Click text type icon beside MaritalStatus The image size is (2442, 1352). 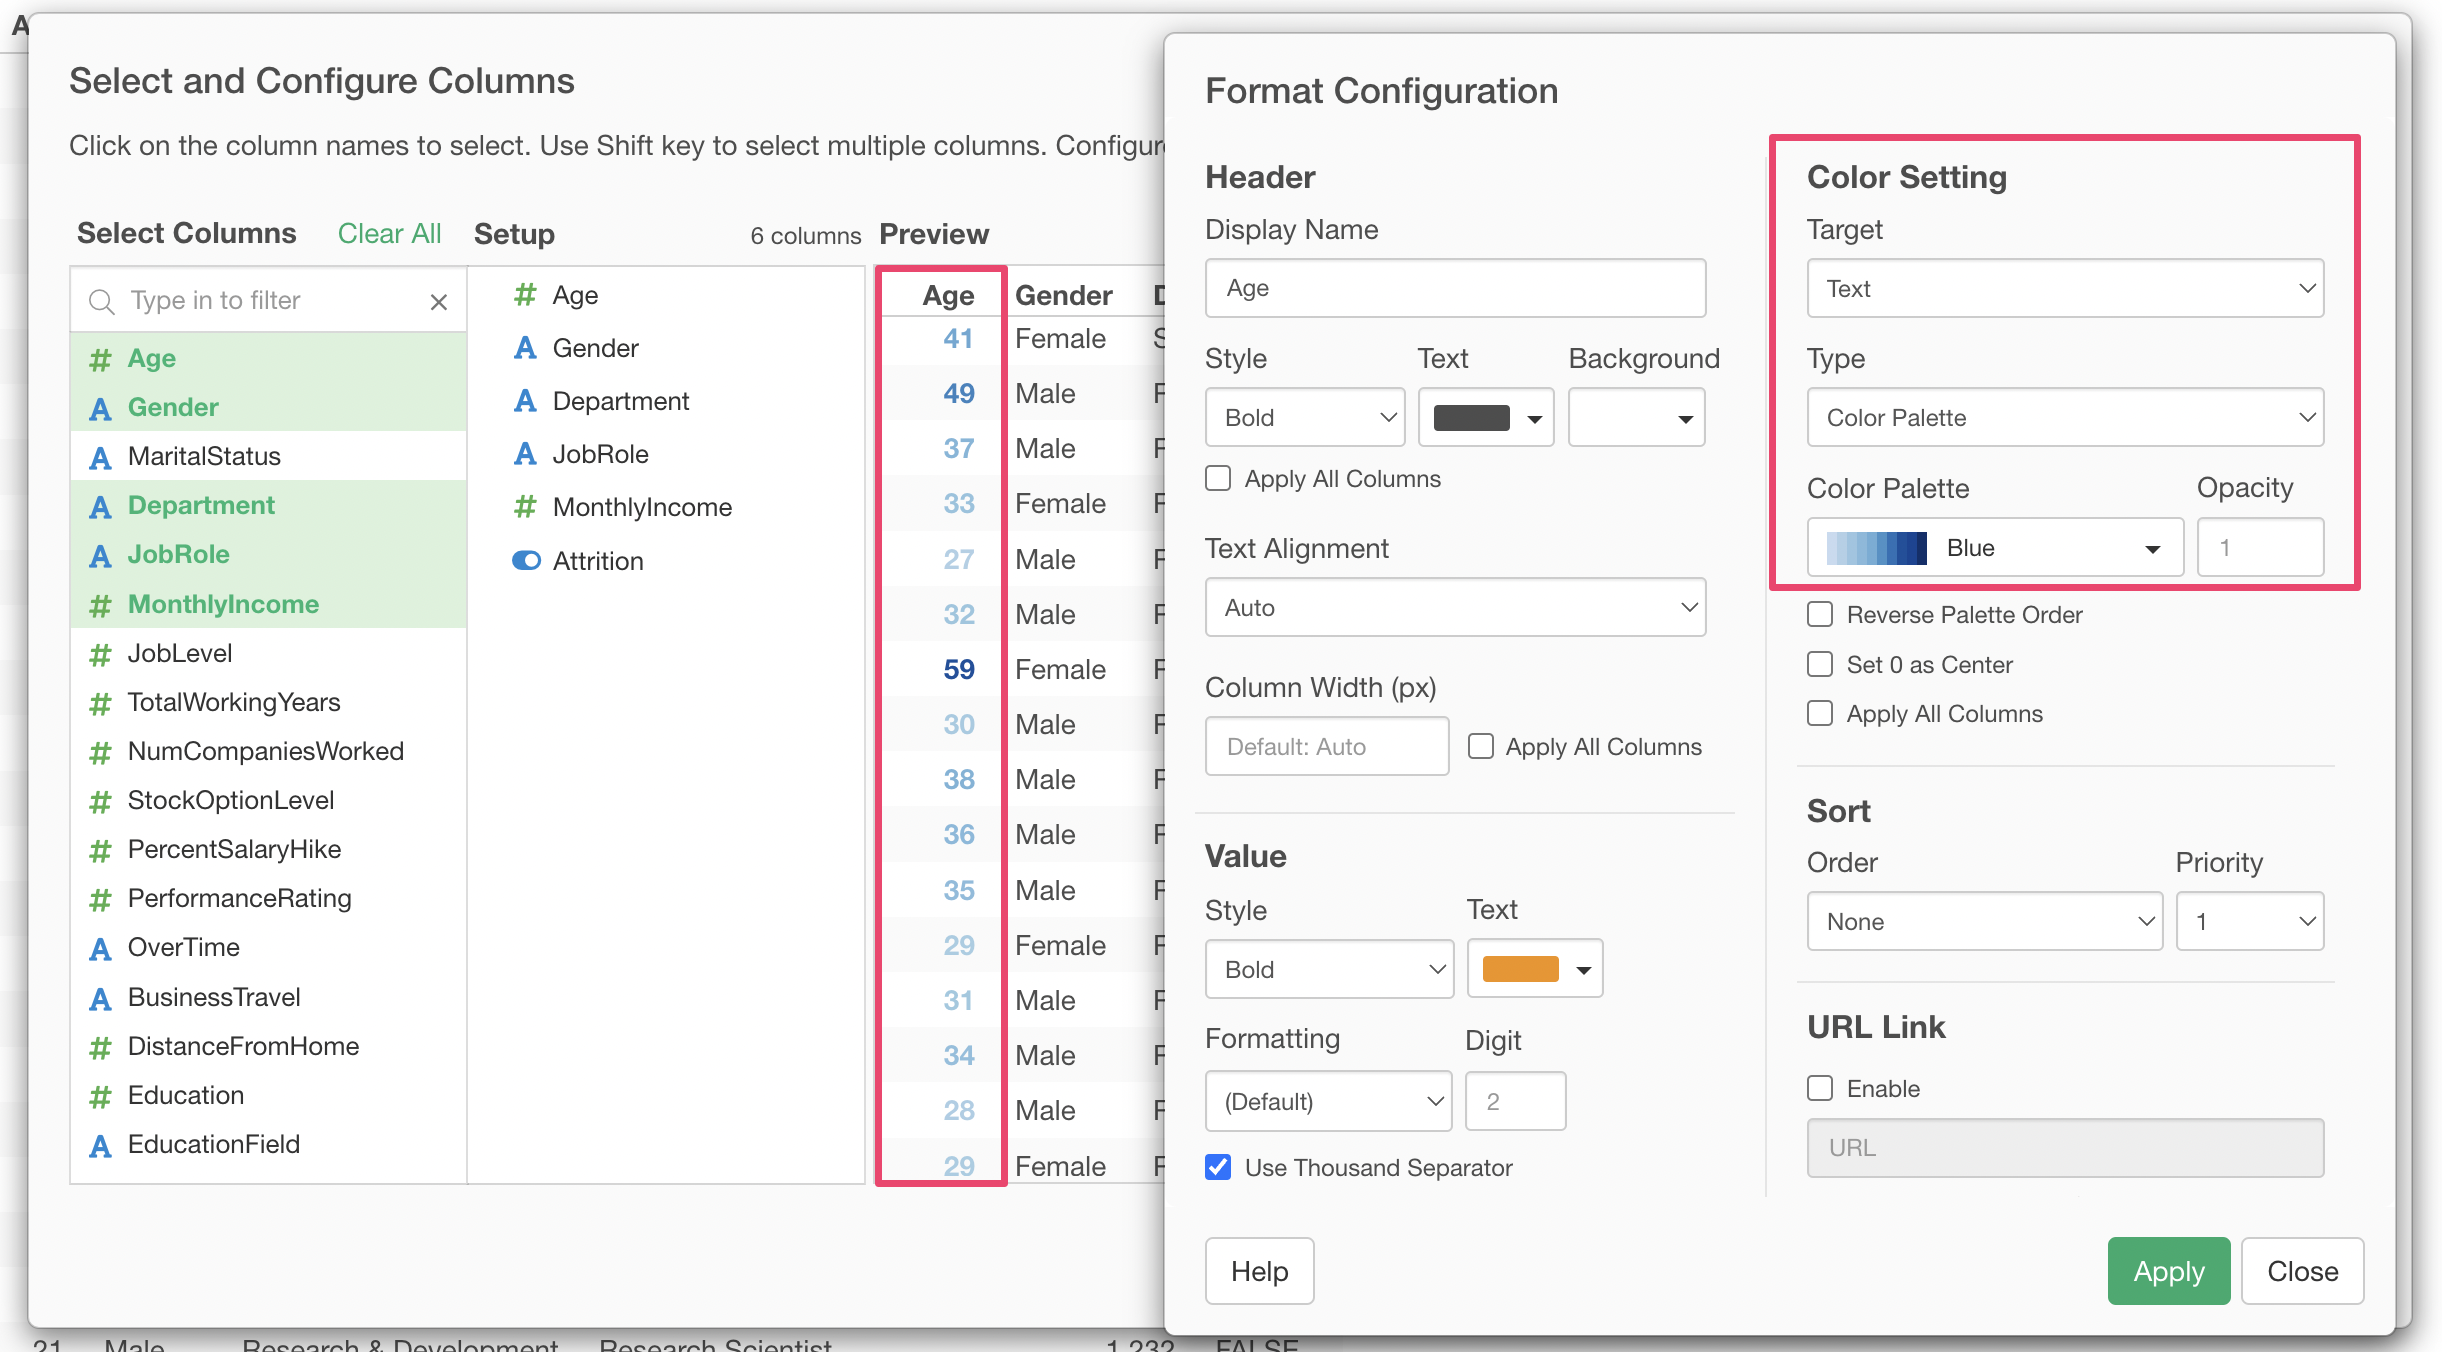tap(100, 458)
